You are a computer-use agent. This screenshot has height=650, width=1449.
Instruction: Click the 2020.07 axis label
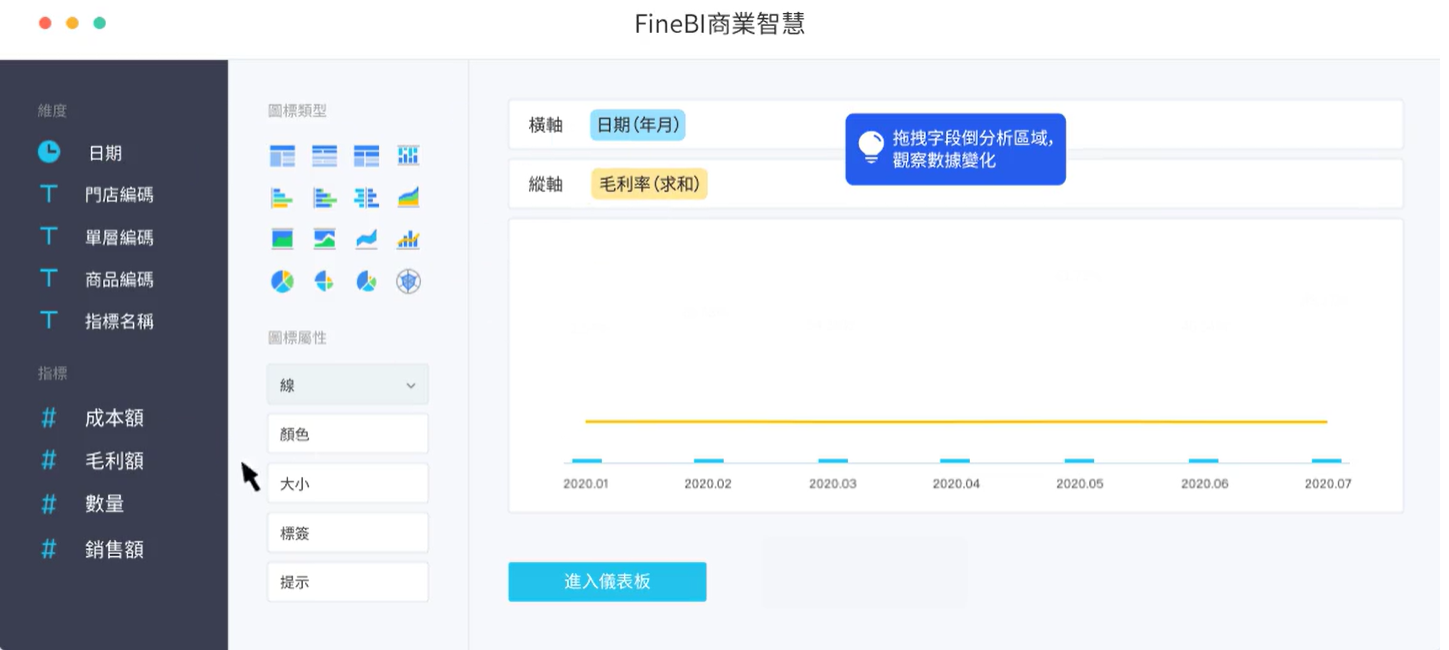(1328, 483)
